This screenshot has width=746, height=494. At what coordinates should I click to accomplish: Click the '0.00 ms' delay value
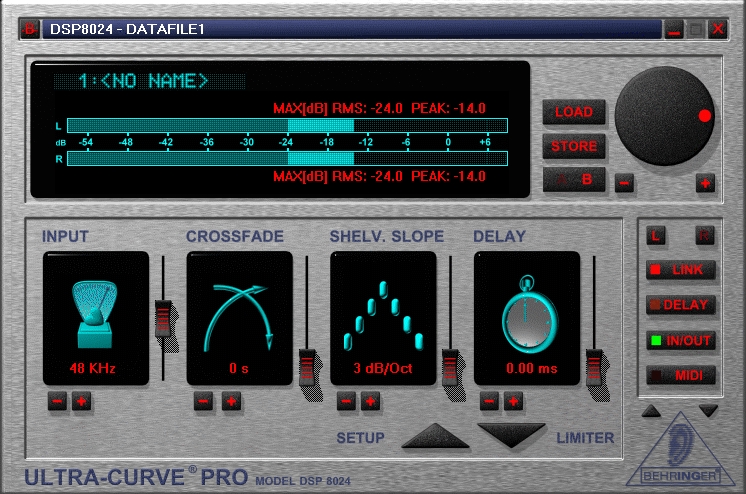pyautogui.click(x=531, y=368)
